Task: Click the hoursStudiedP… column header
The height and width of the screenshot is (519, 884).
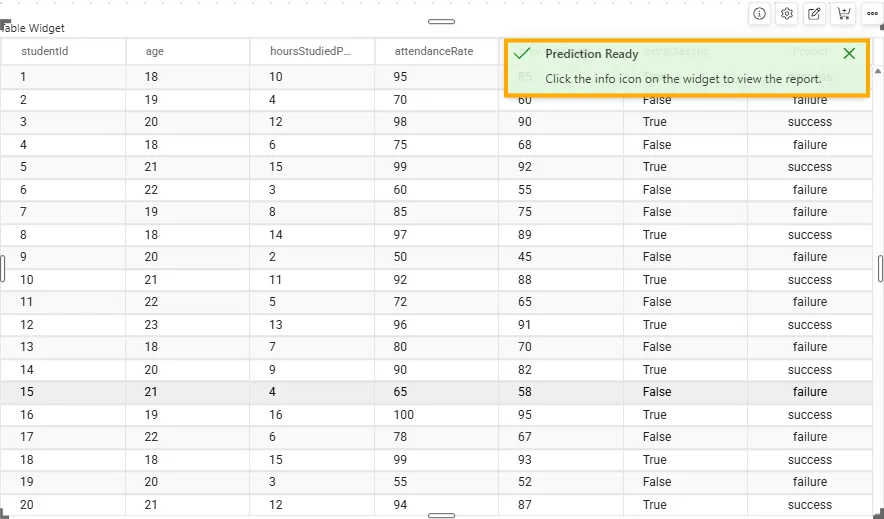Action: pyautogui.click(x=310, y=51)
